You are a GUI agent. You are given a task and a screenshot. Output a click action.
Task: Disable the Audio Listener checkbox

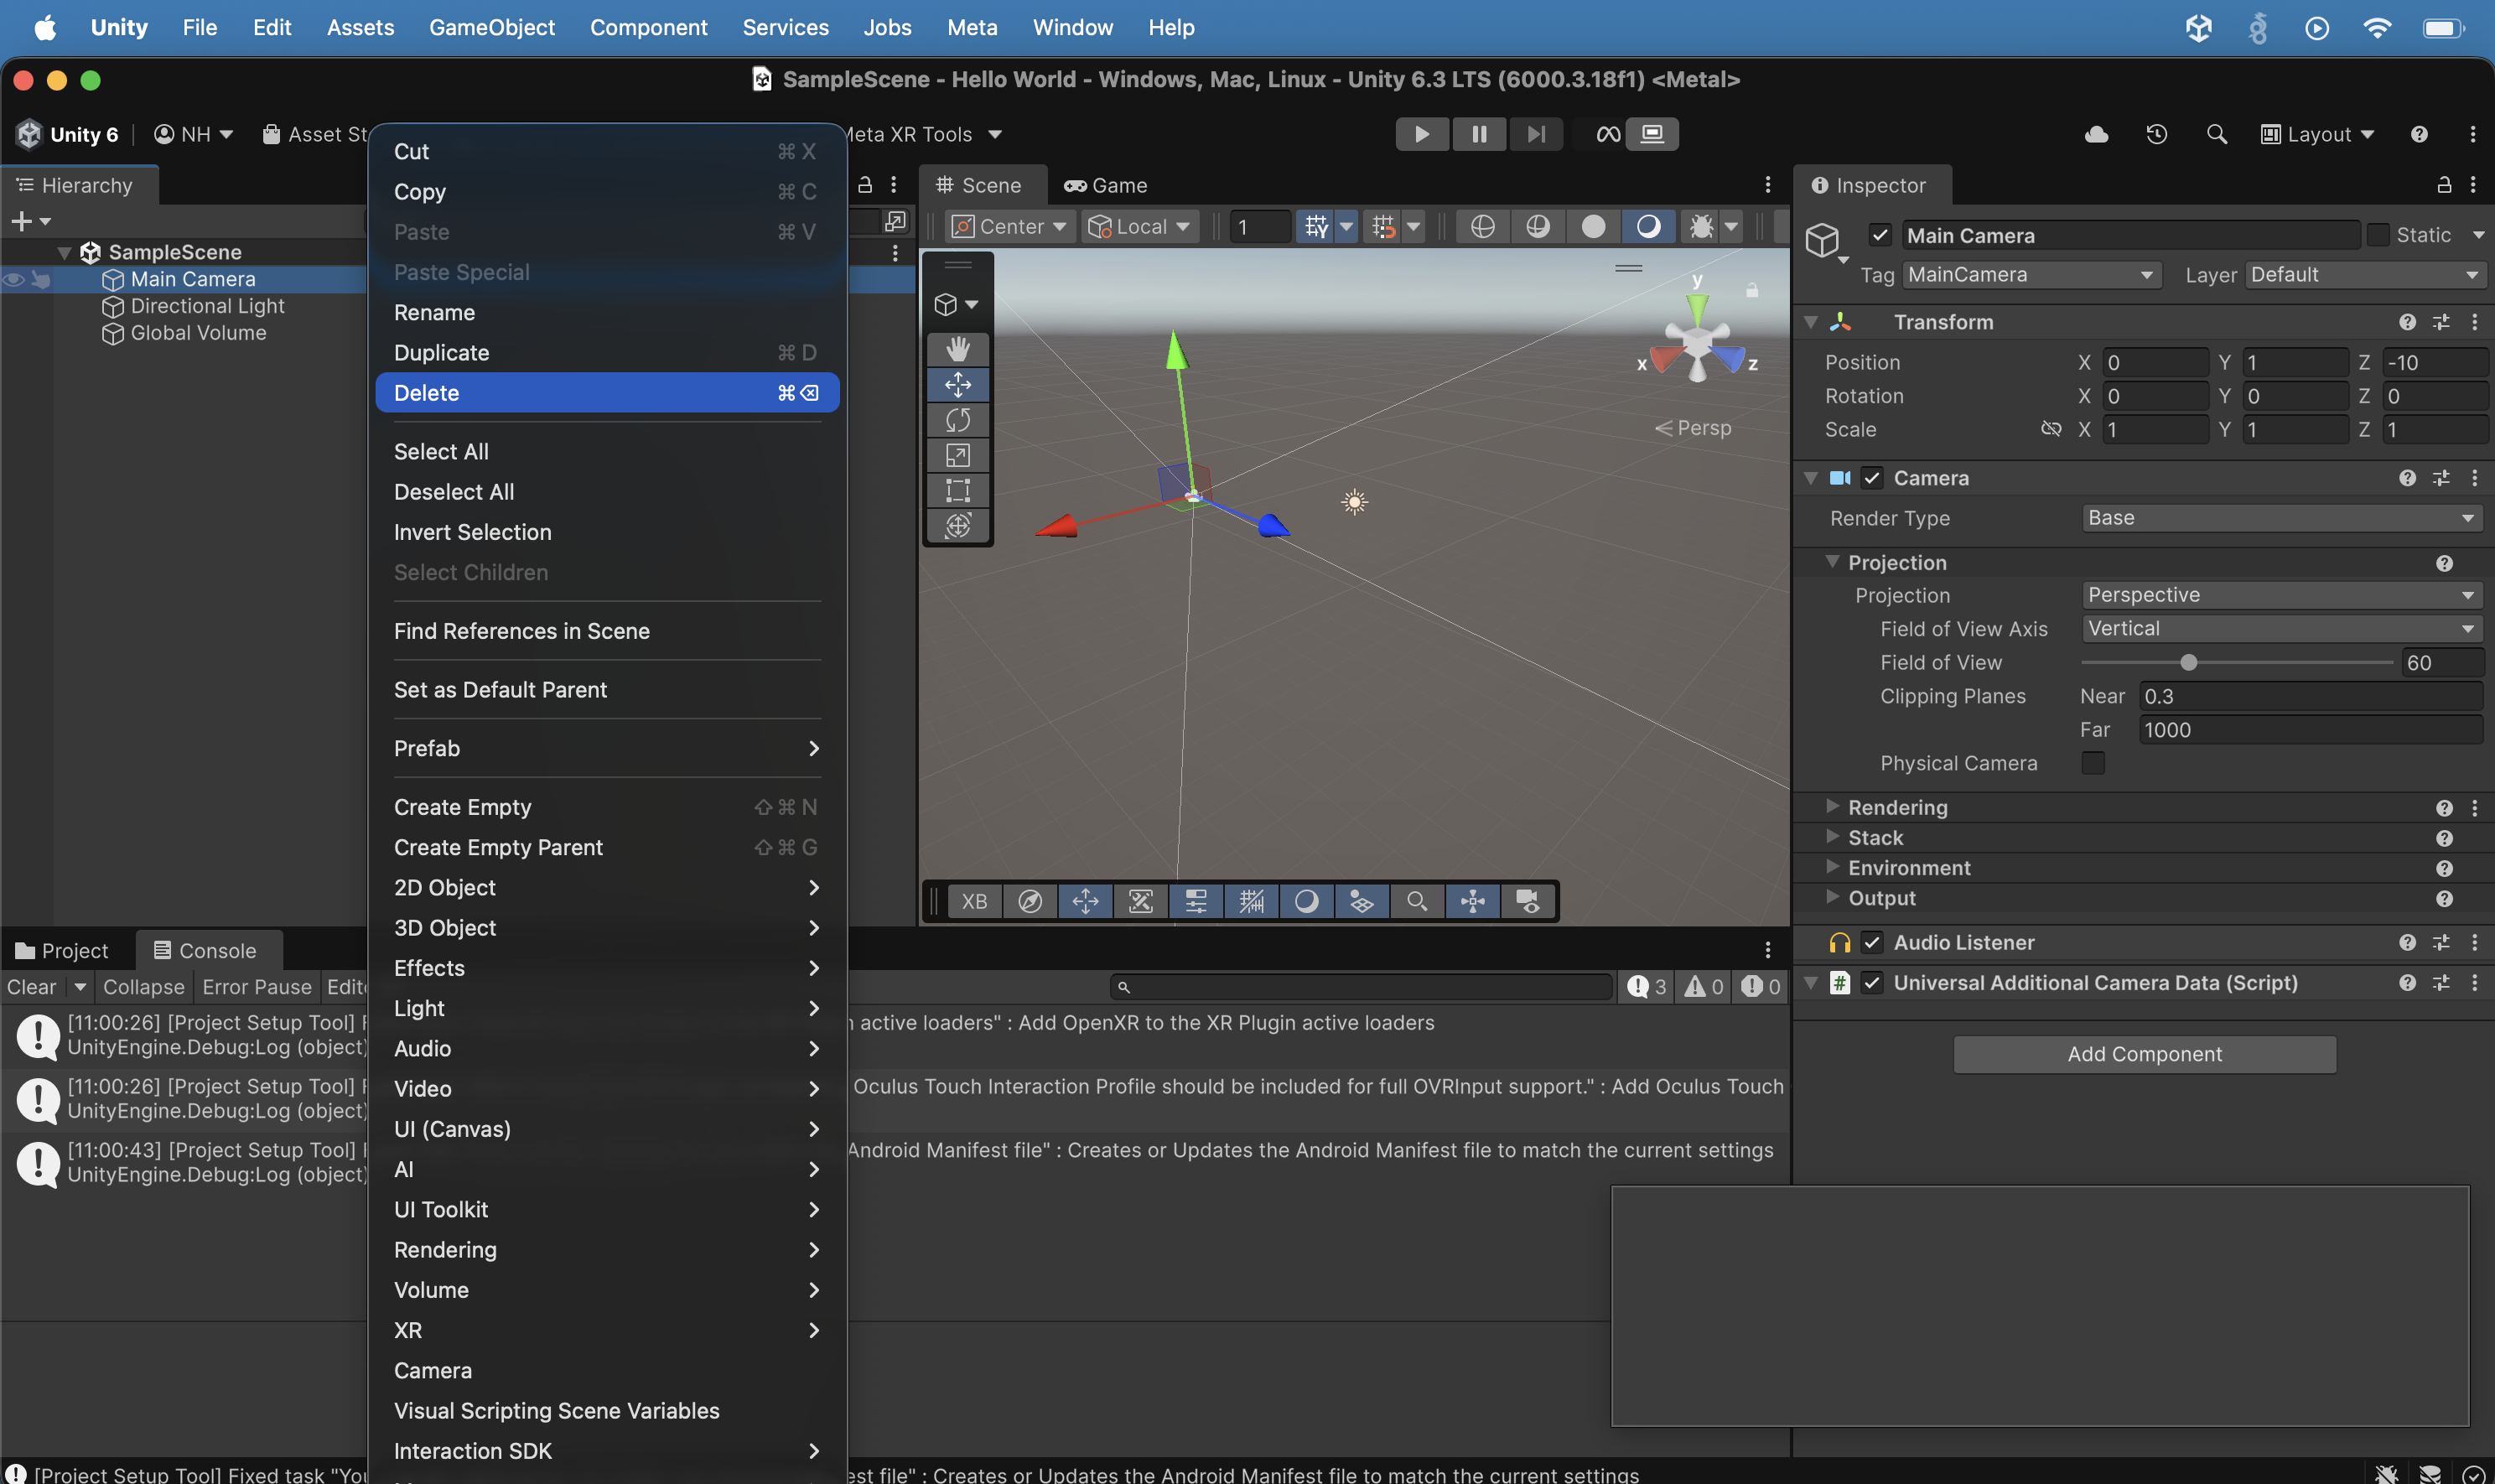1872,942
